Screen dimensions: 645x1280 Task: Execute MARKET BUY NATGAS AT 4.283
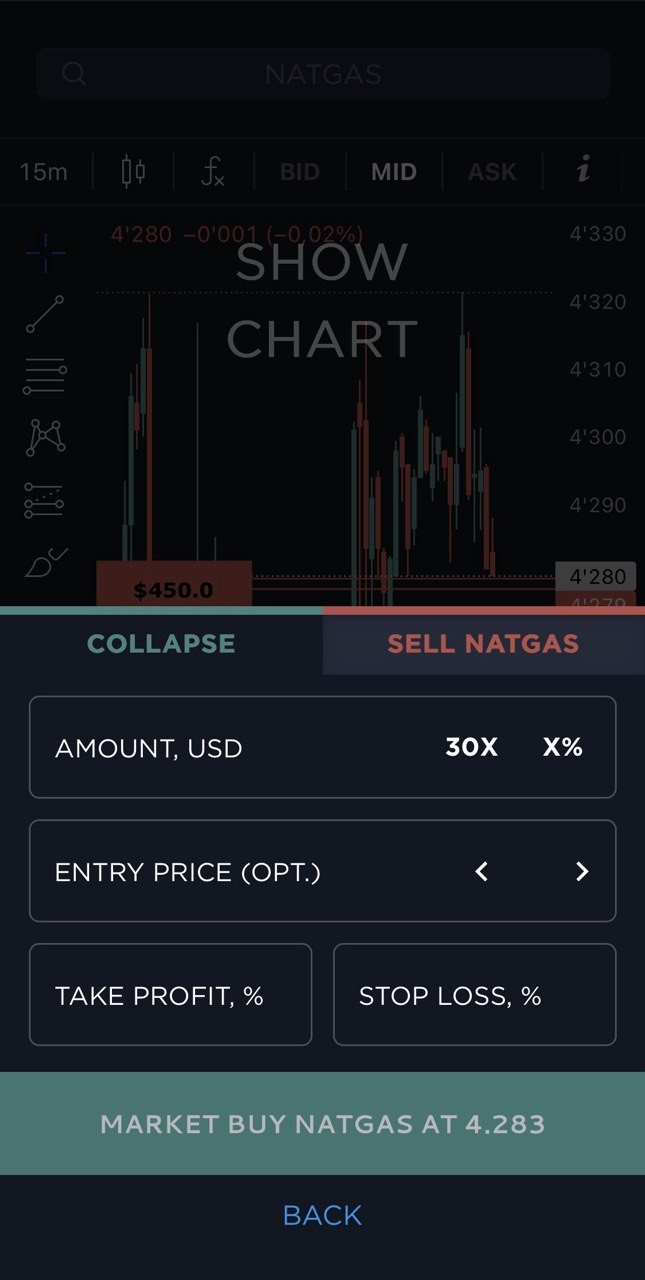pos(322,1123)
